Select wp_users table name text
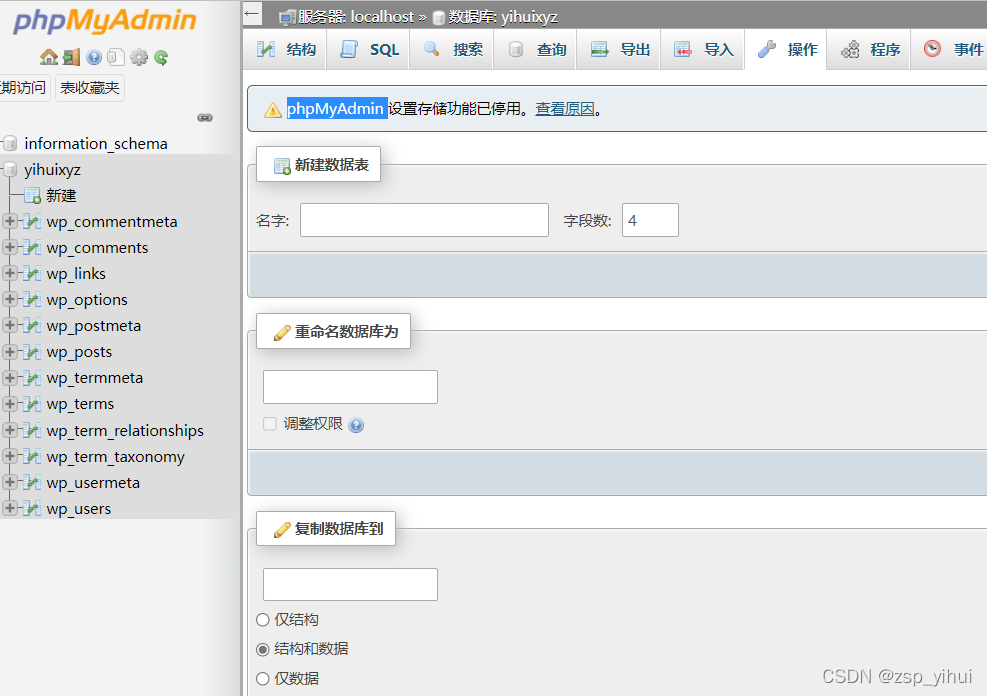 (x=79, y=509)
